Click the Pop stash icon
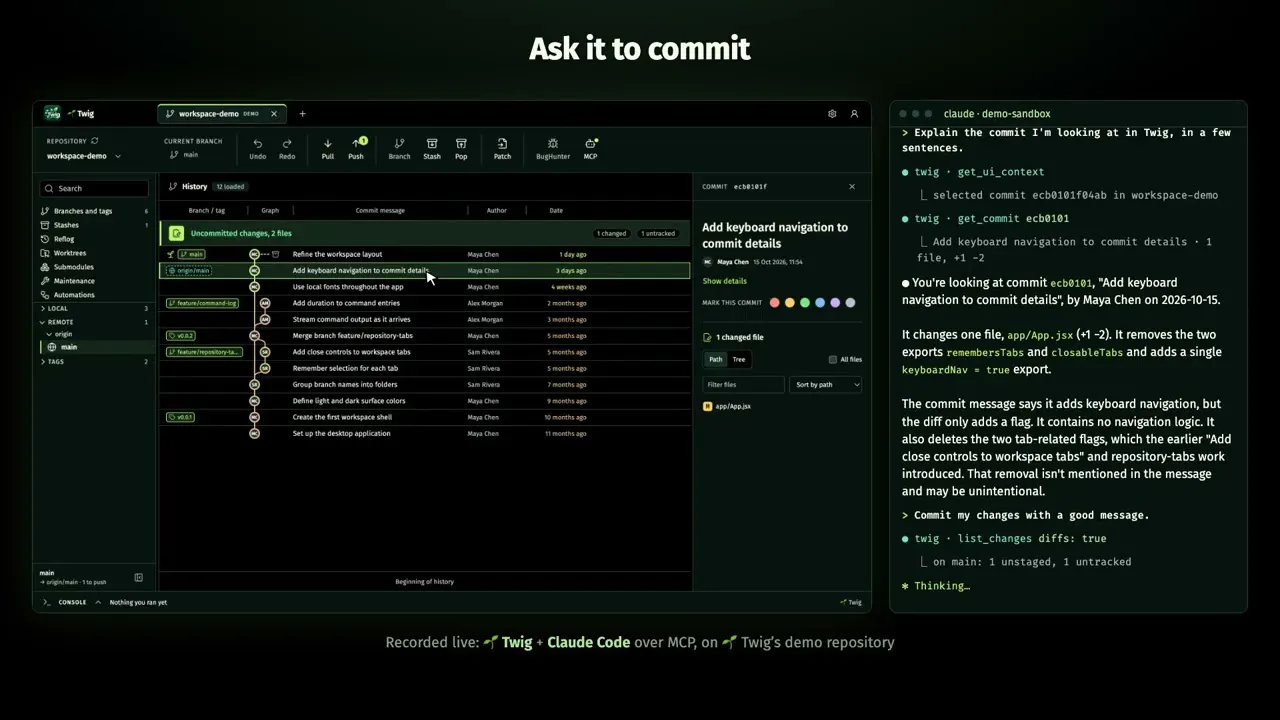 tap(461, 148)
